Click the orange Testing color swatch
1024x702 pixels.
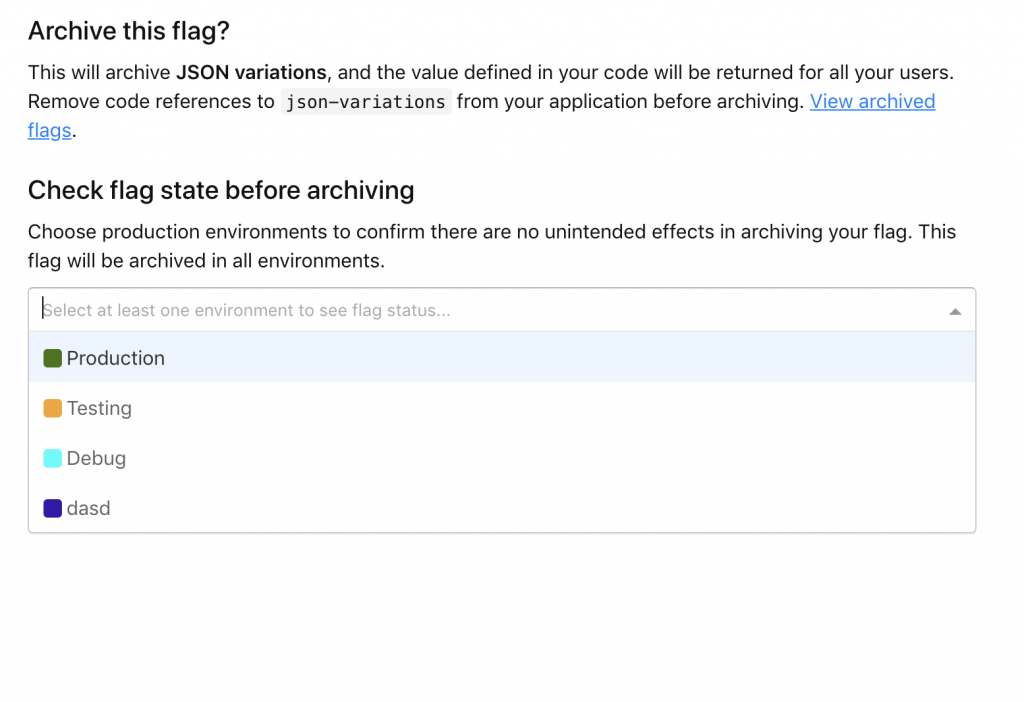pyautogui.click(x=53, y=408)
